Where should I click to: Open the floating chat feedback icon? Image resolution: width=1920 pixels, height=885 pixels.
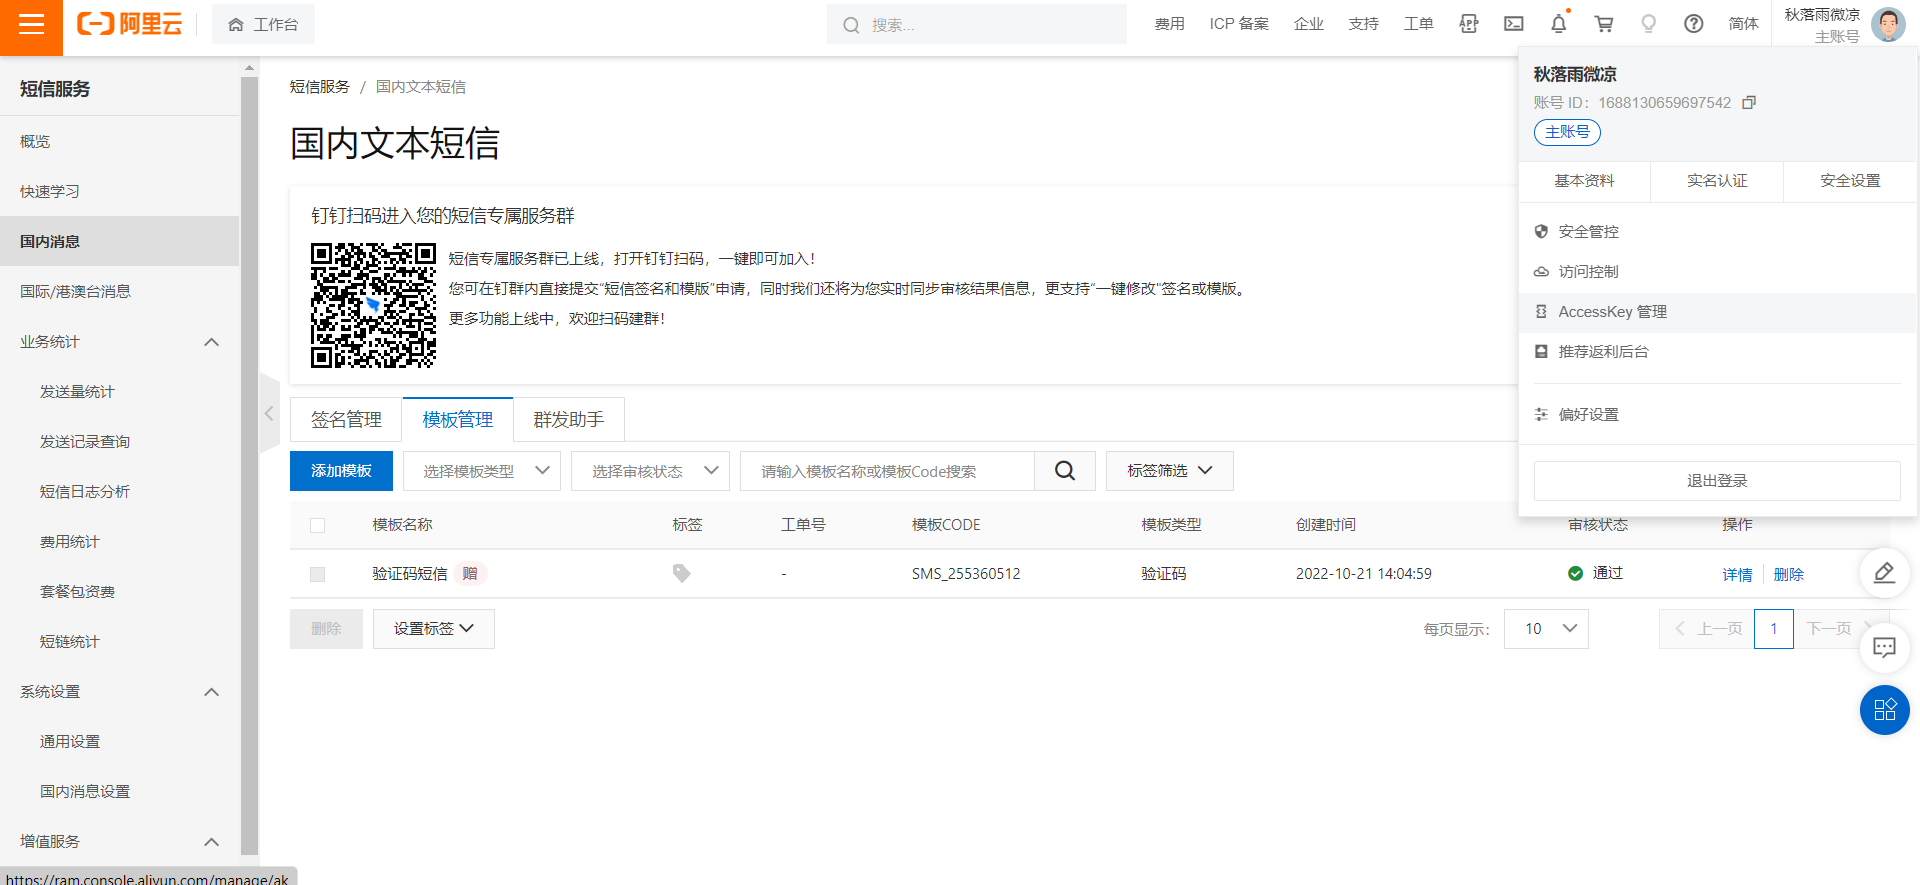click(x=1885, y=648)
